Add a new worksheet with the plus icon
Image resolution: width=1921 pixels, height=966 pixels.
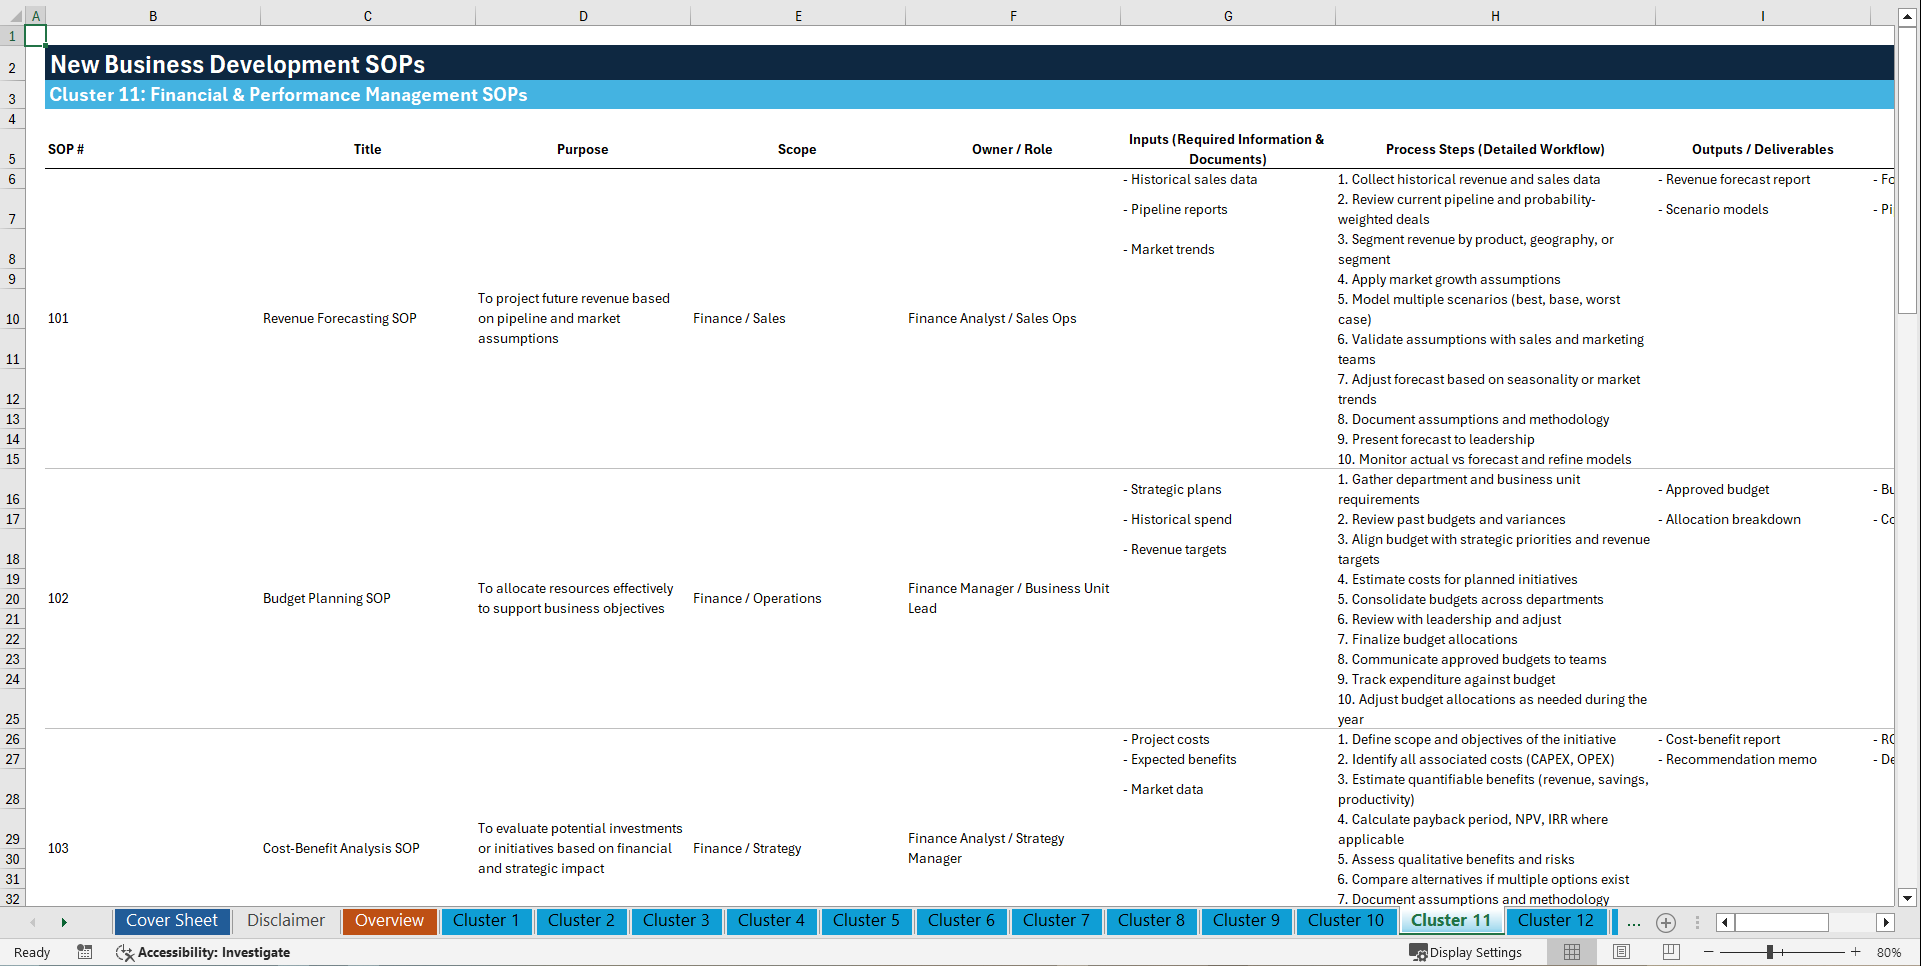[x=1666, y=922]
